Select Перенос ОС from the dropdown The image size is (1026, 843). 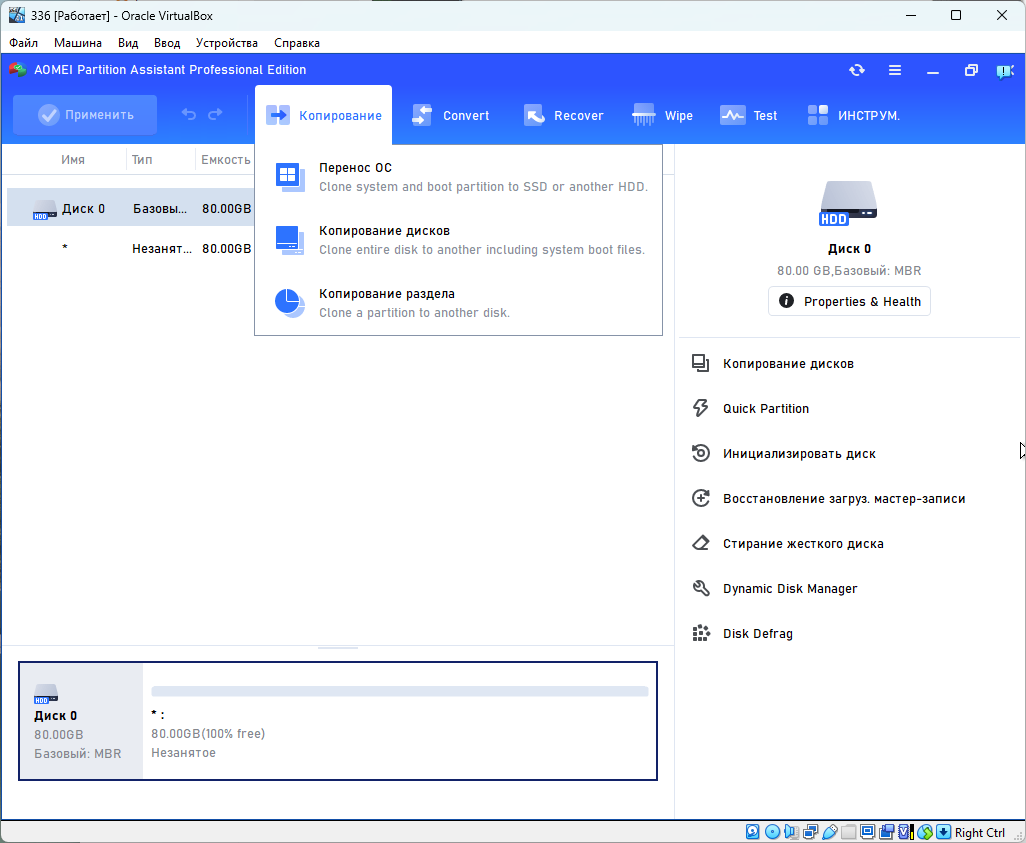[355, 168]
